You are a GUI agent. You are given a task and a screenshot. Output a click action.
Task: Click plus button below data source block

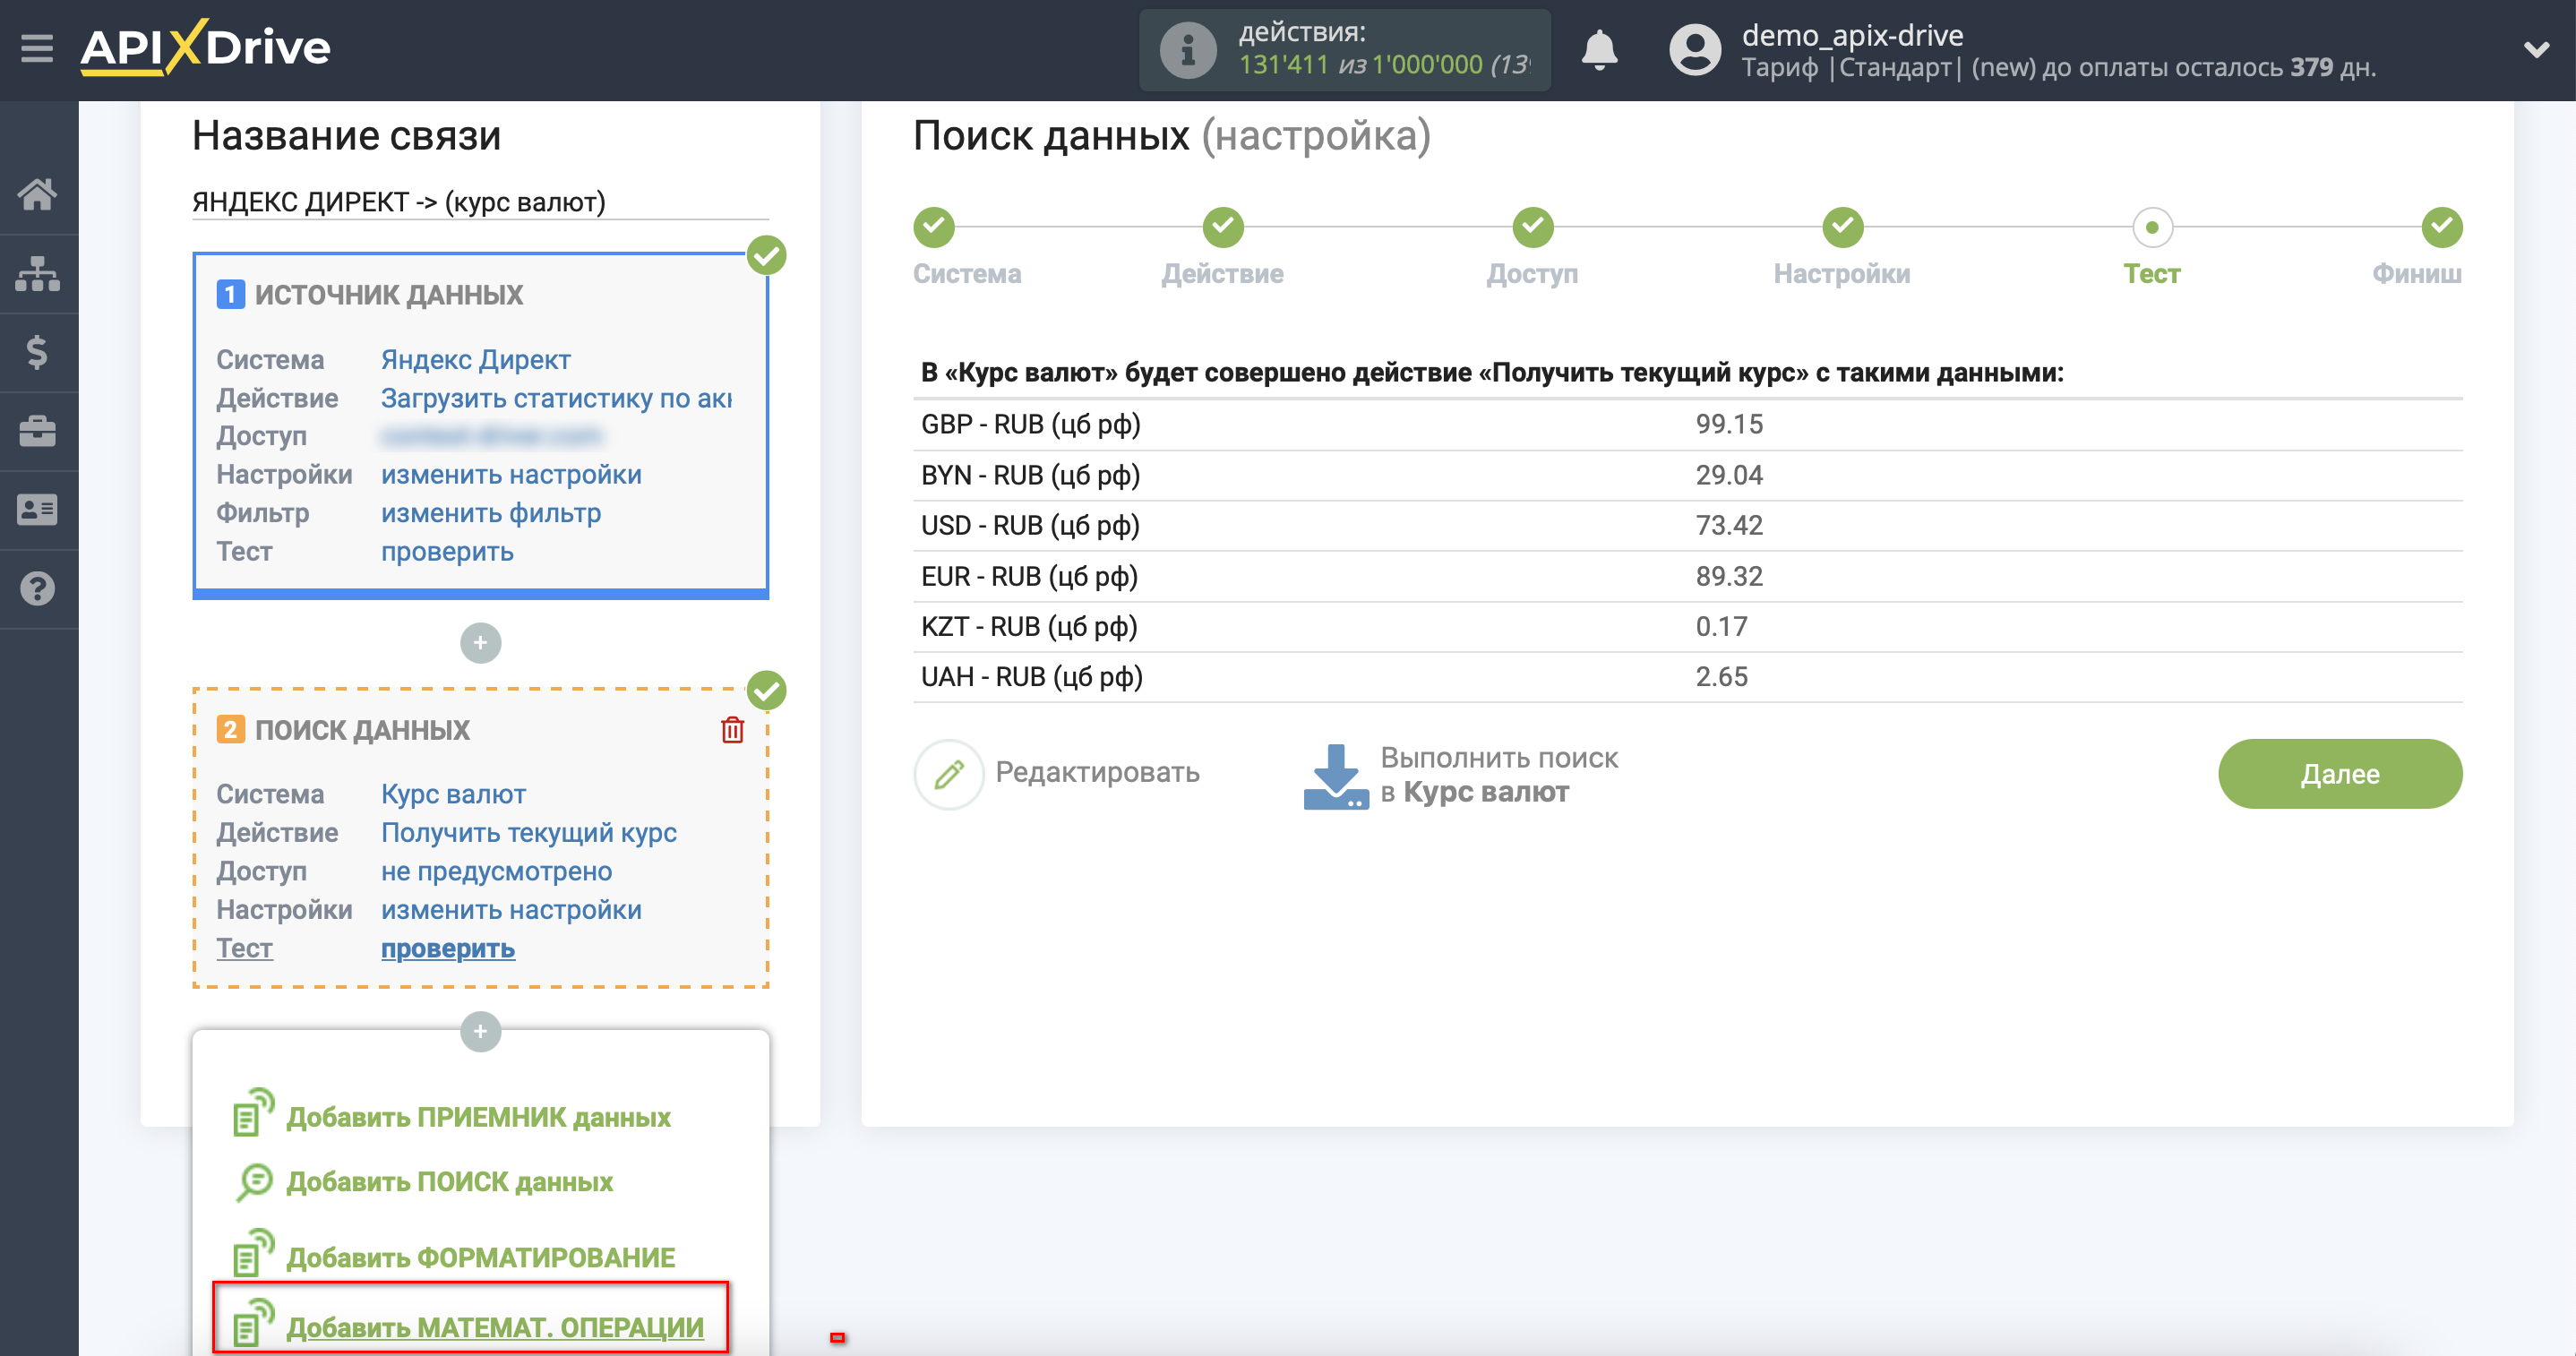coord(480,643)
